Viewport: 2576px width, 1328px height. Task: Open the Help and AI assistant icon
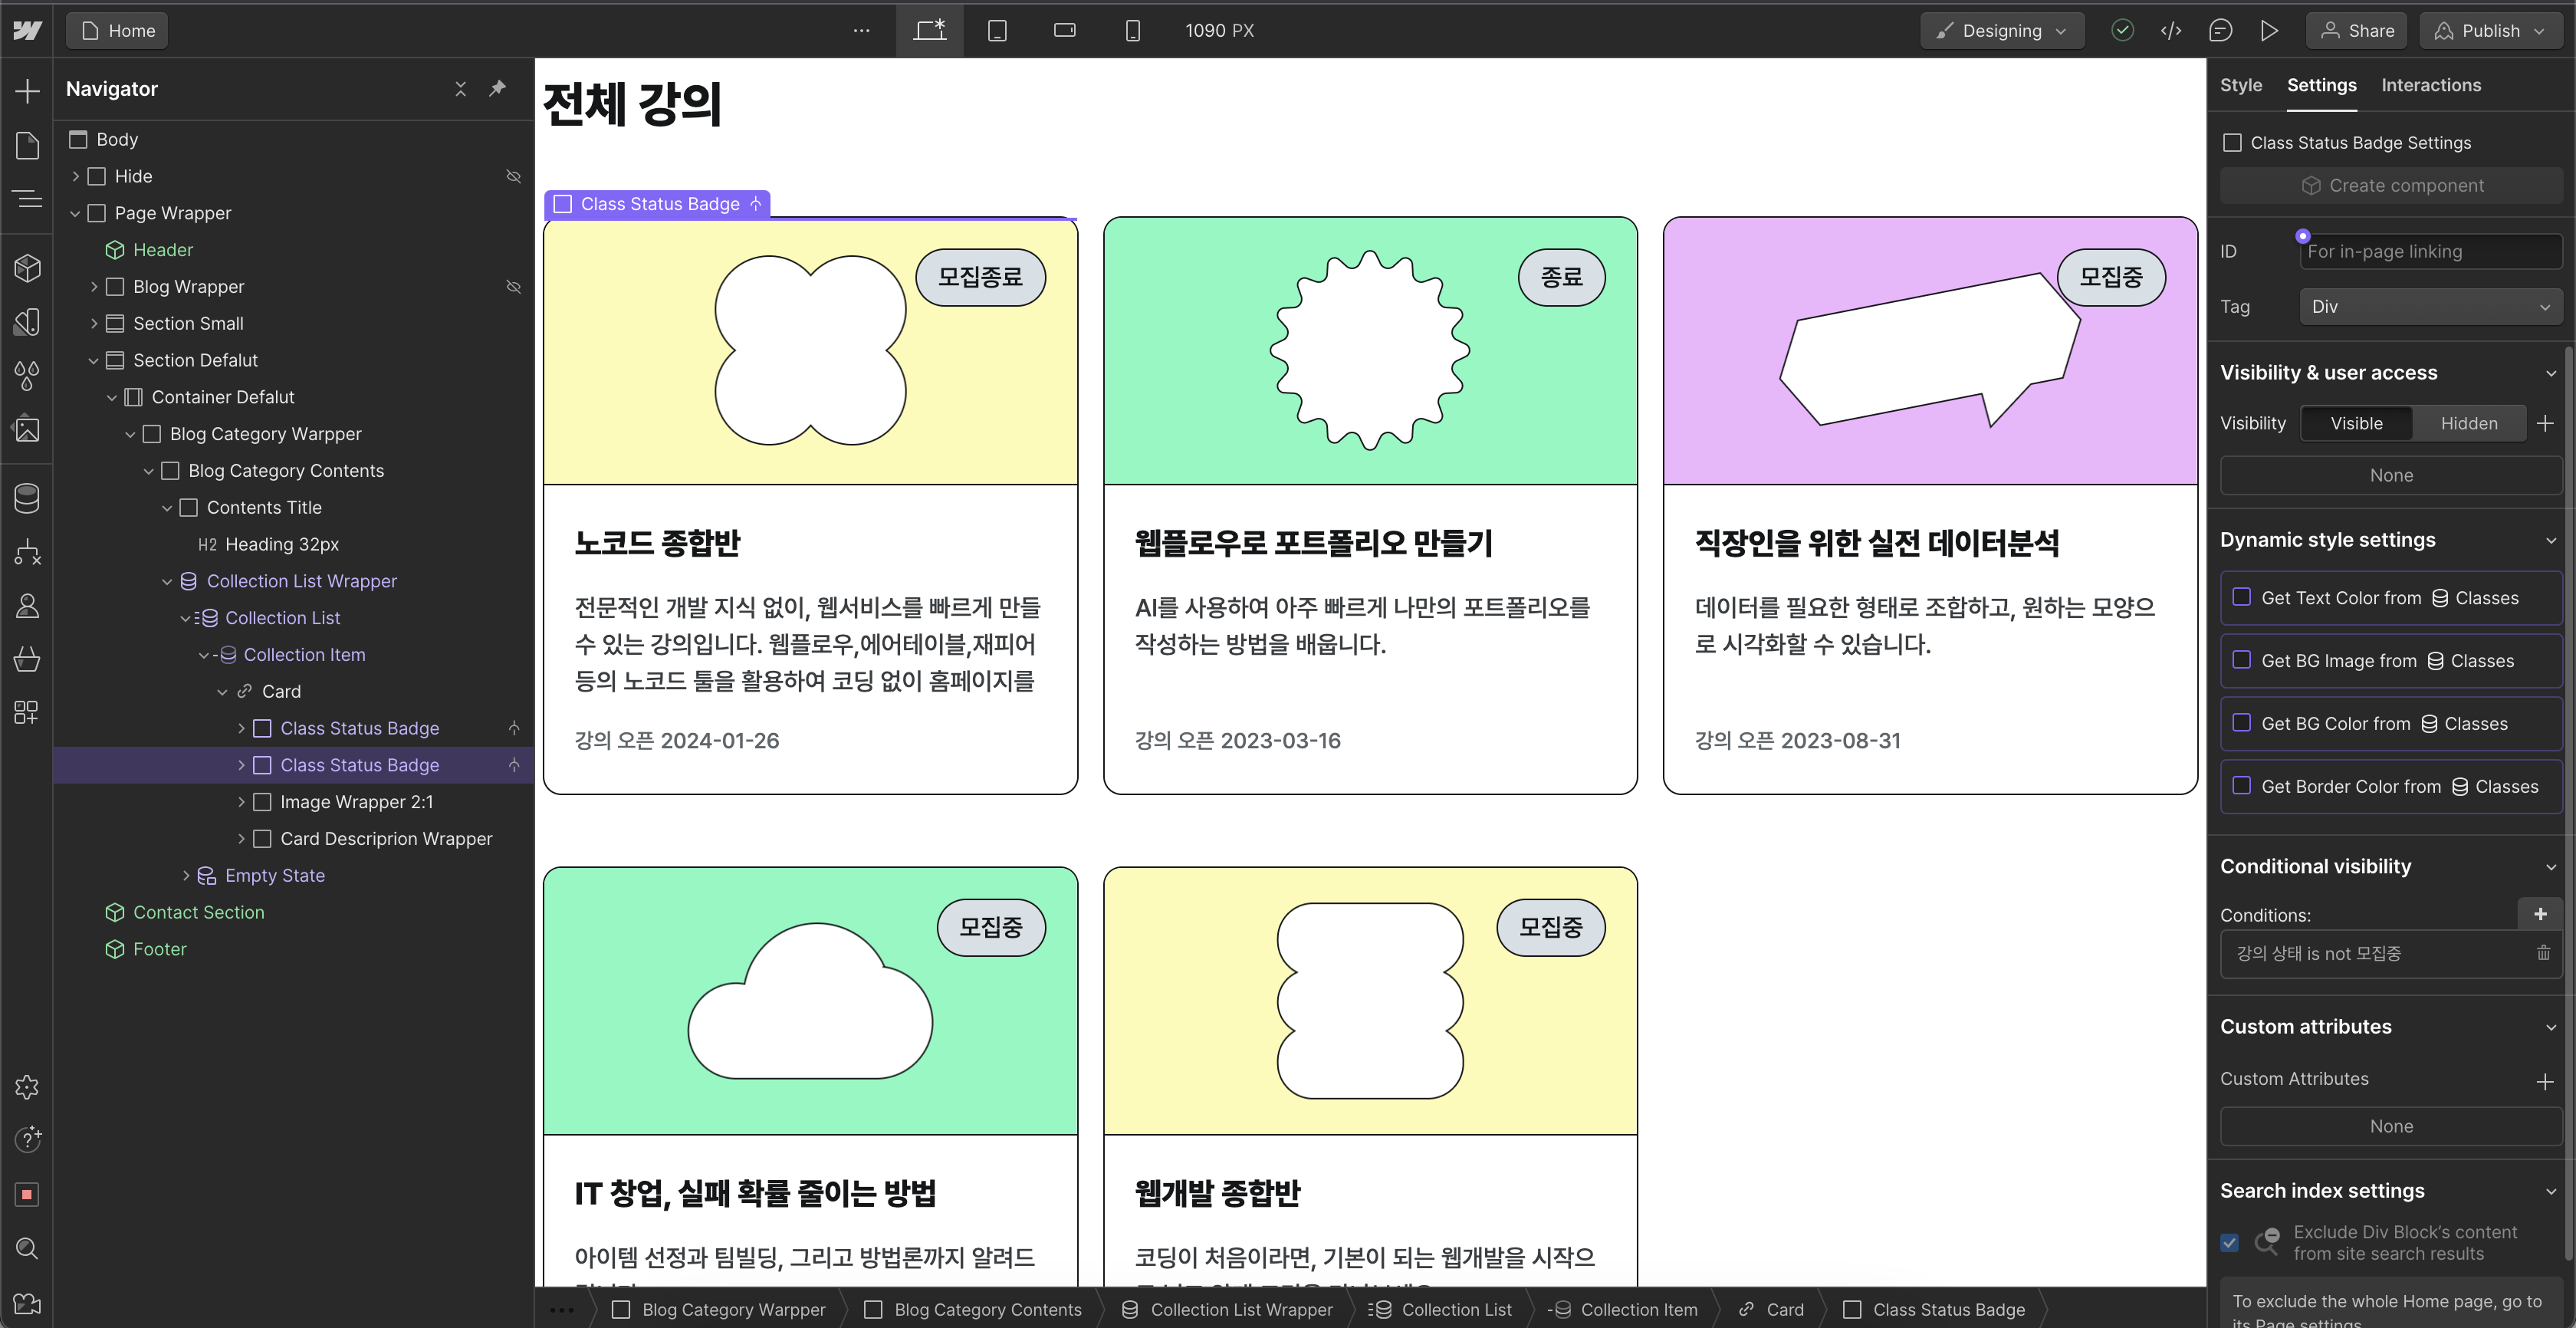(x=27, y=1139)
